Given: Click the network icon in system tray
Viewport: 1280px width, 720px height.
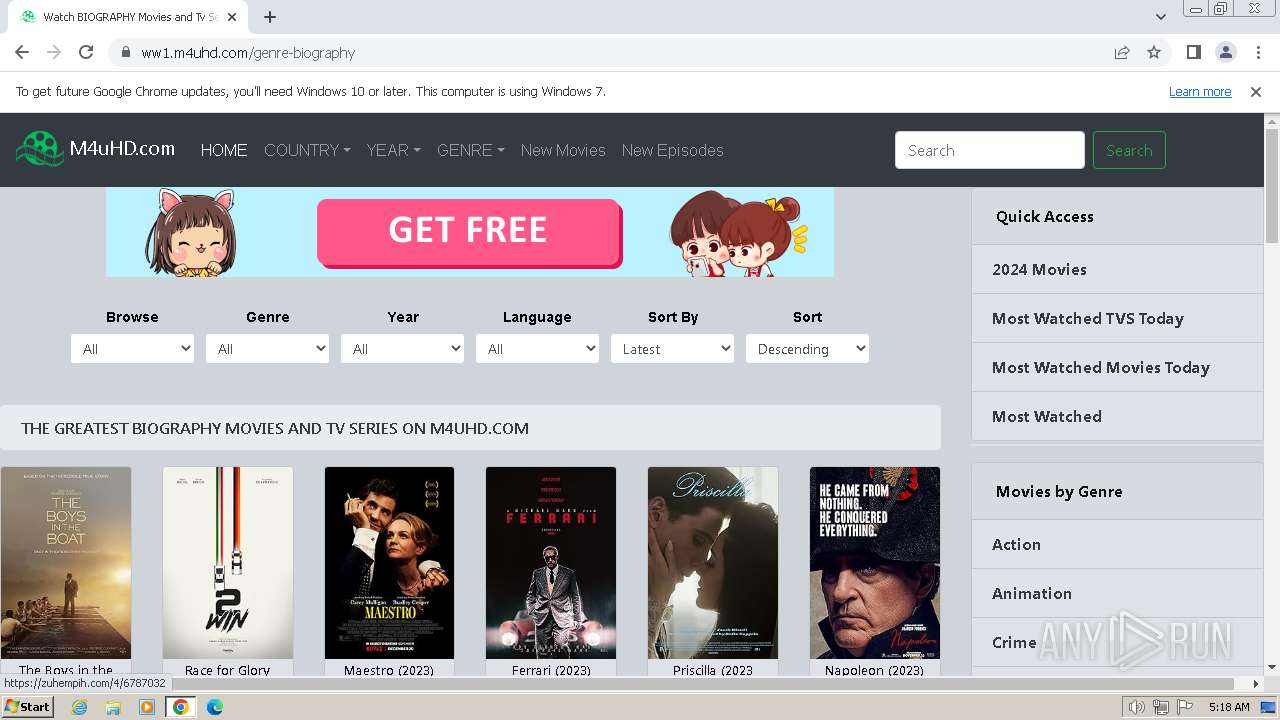Looking at the screenshot, I should coord(1161,707).
